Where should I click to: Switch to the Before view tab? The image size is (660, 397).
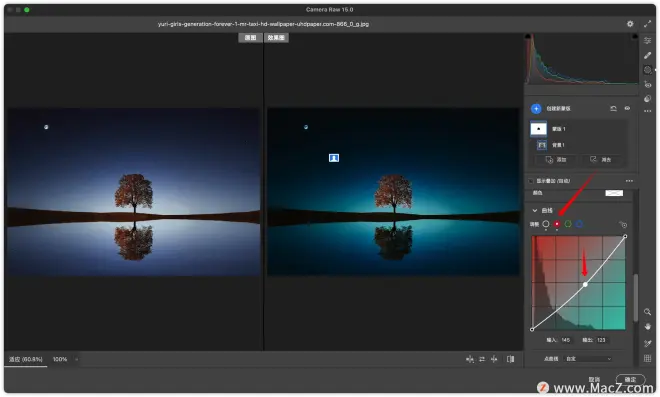coord(250,37)
